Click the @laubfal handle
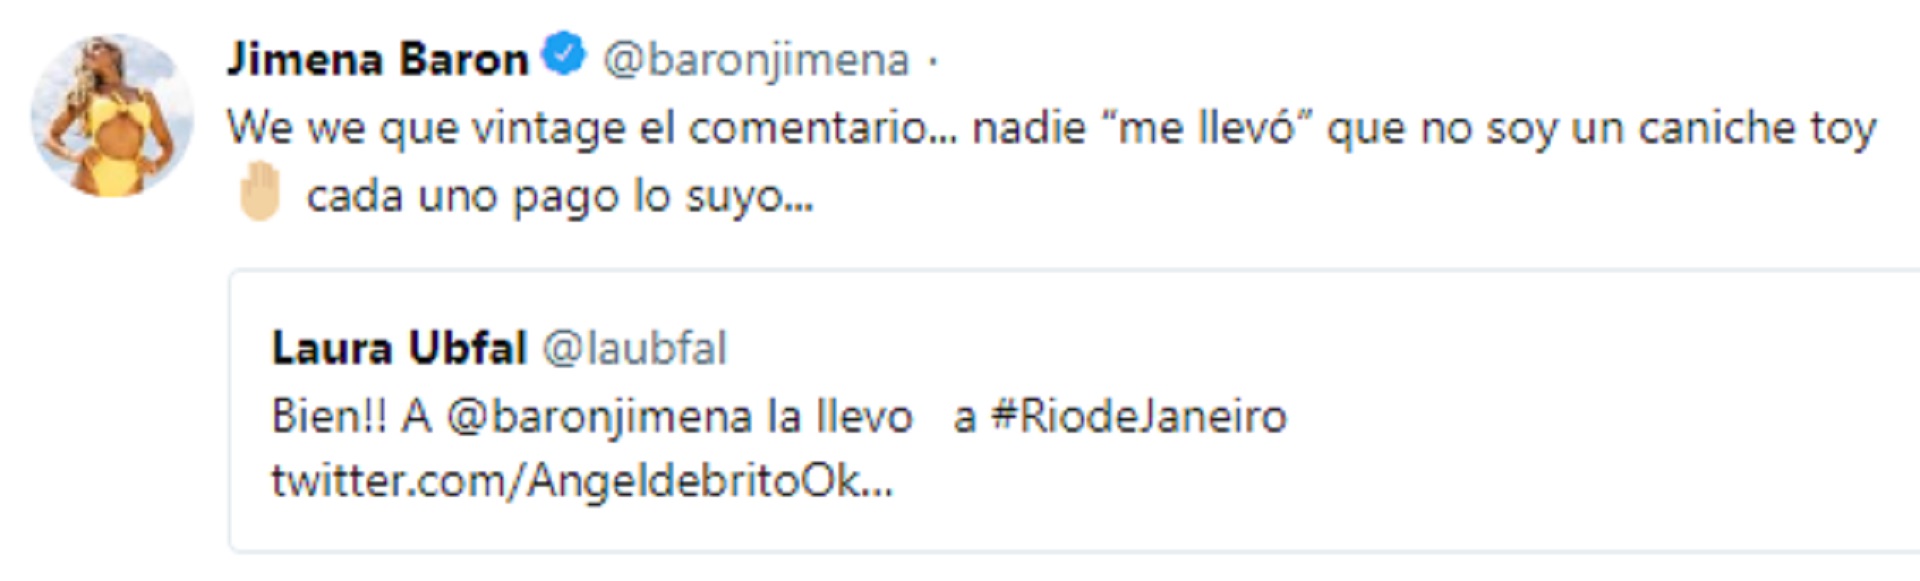 634,349
